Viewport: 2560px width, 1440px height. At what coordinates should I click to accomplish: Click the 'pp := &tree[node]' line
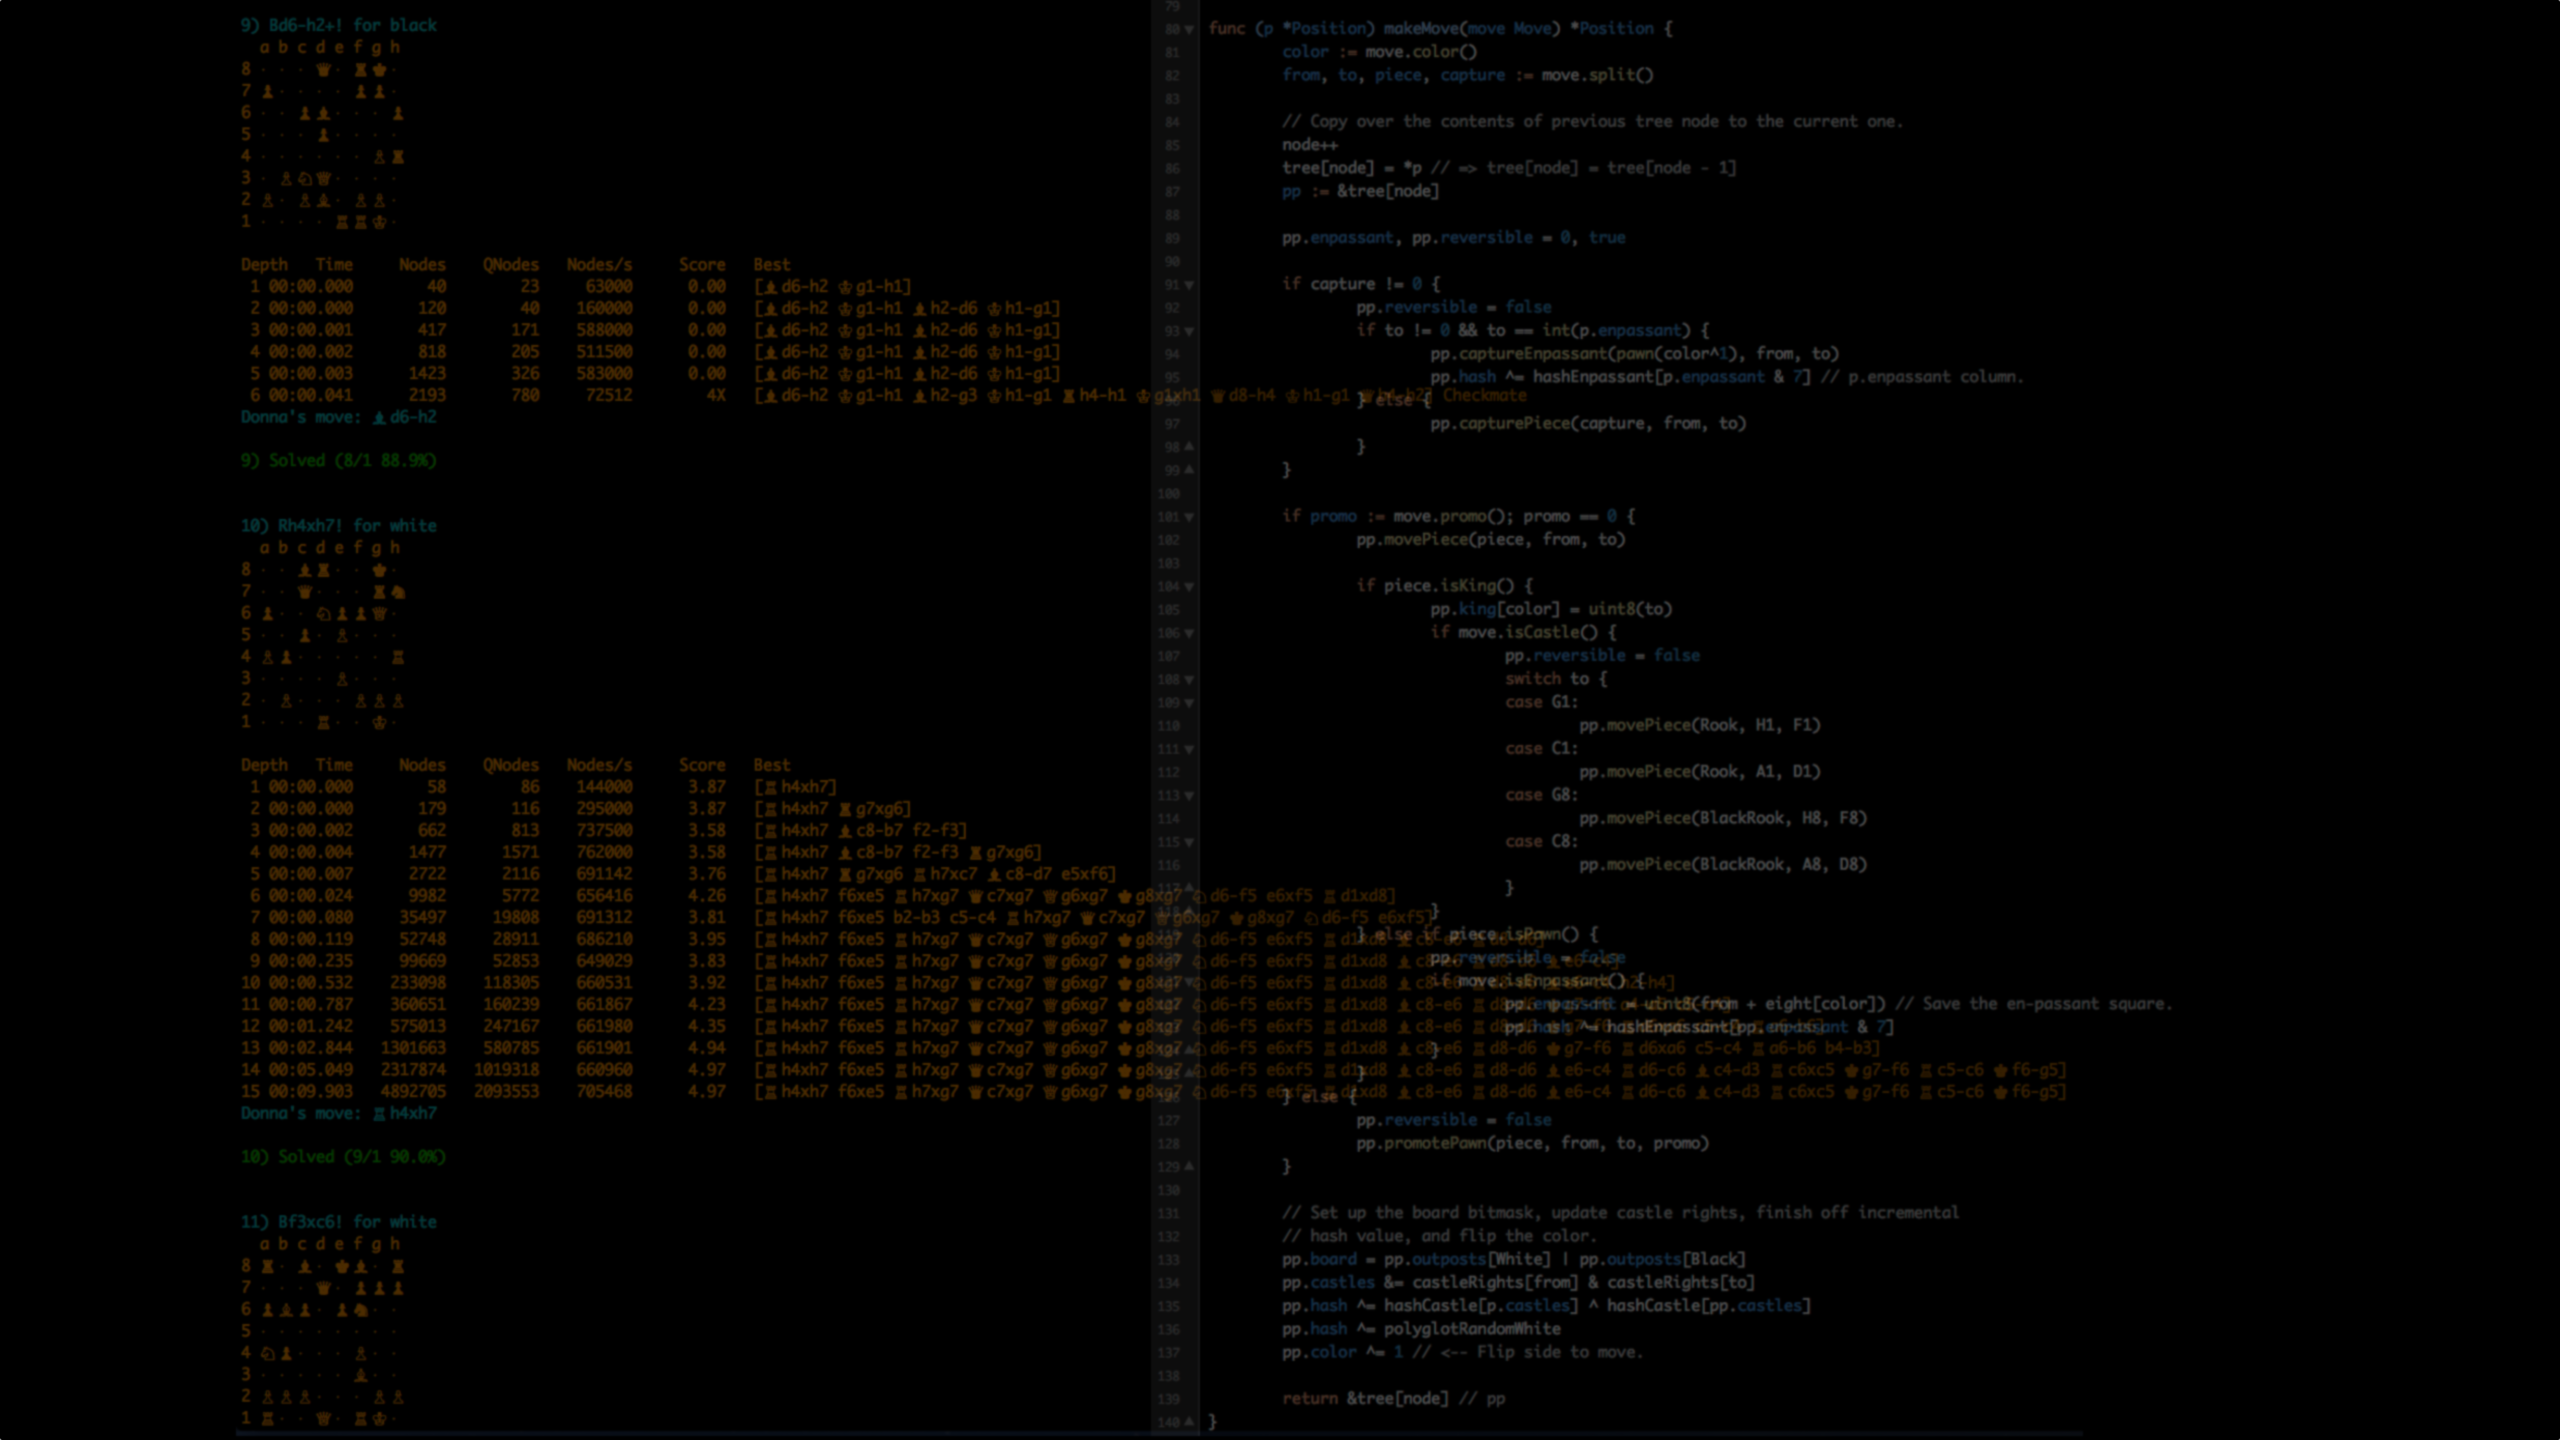tap(1360, 191)
